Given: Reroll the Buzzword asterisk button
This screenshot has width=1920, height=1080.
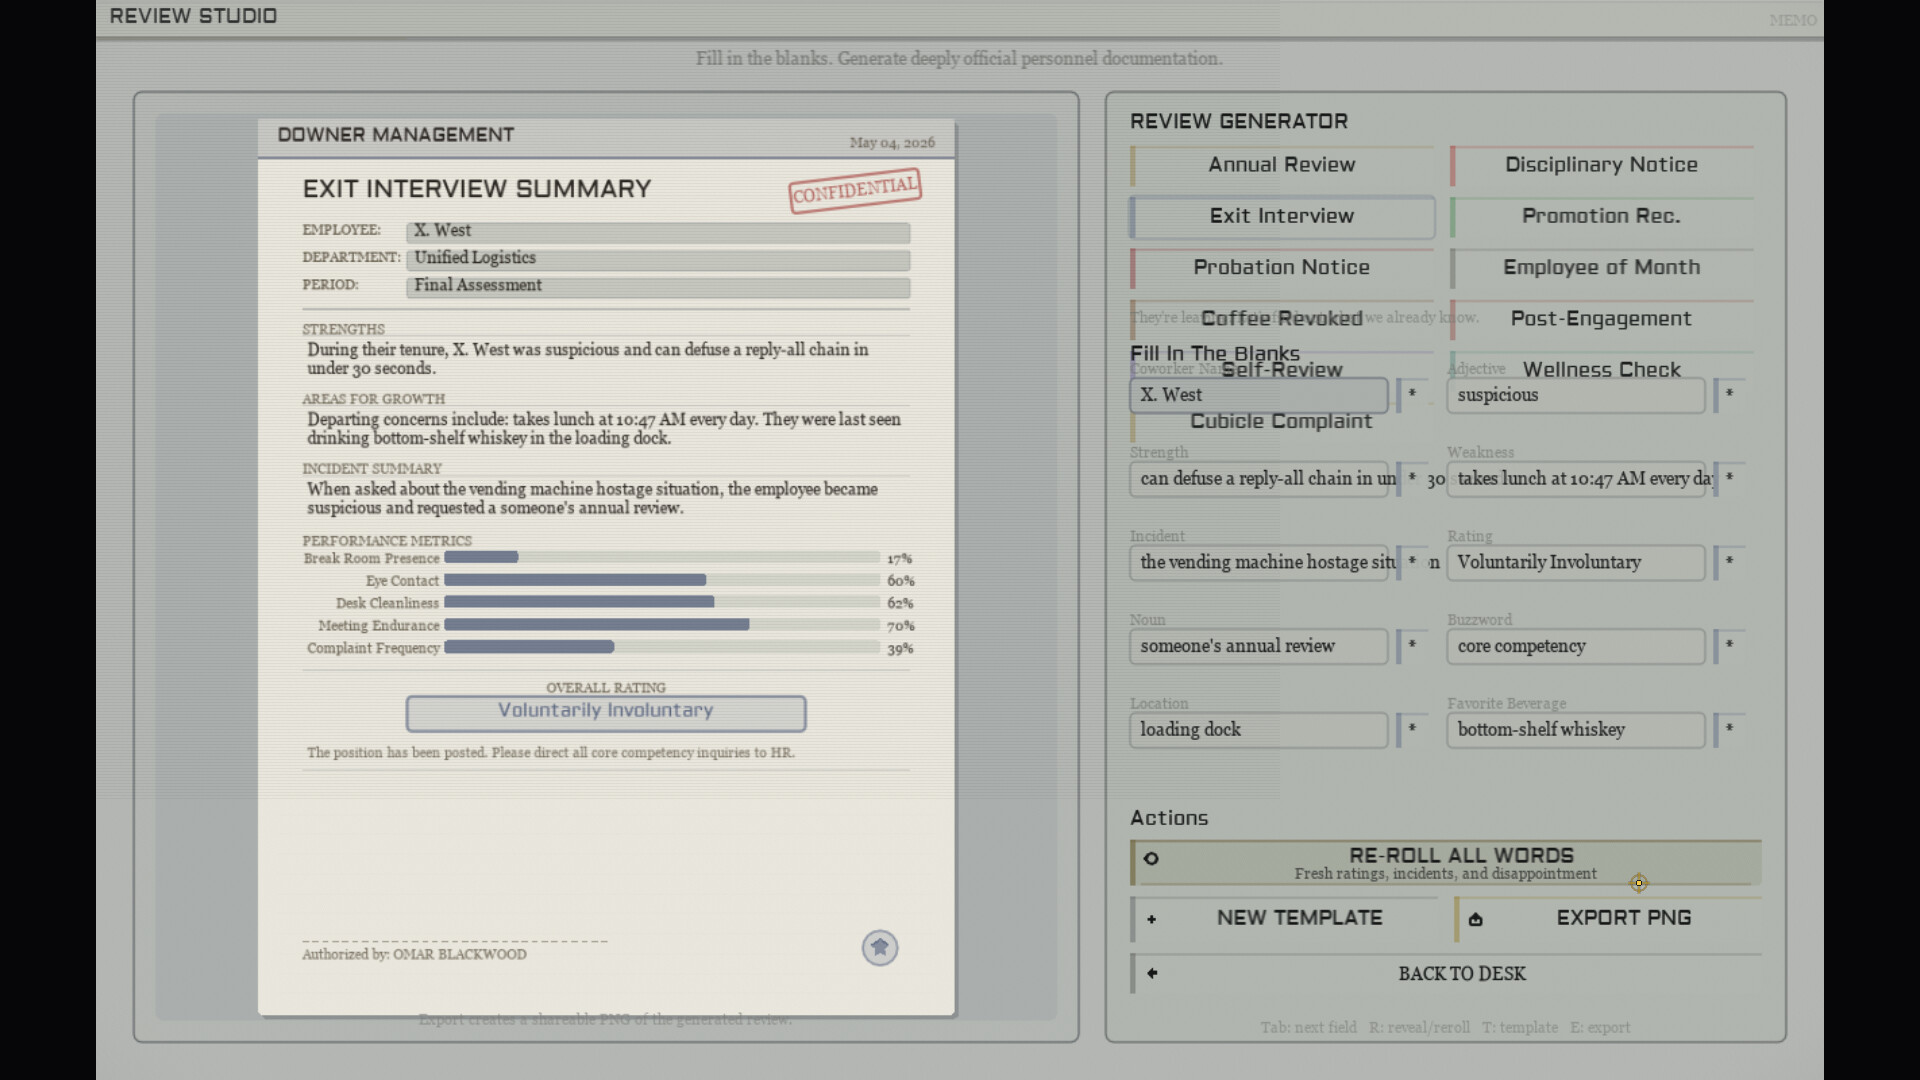Looking at the screenshot, I should (1729, 646).
